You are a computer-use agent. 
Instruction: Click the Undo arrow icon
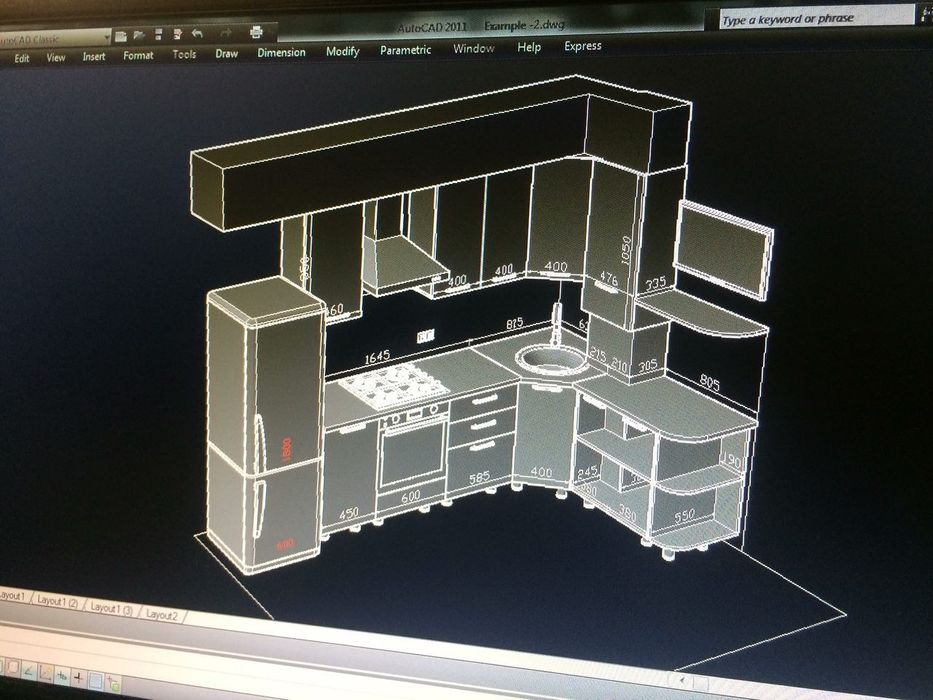[x=197, y=33]
